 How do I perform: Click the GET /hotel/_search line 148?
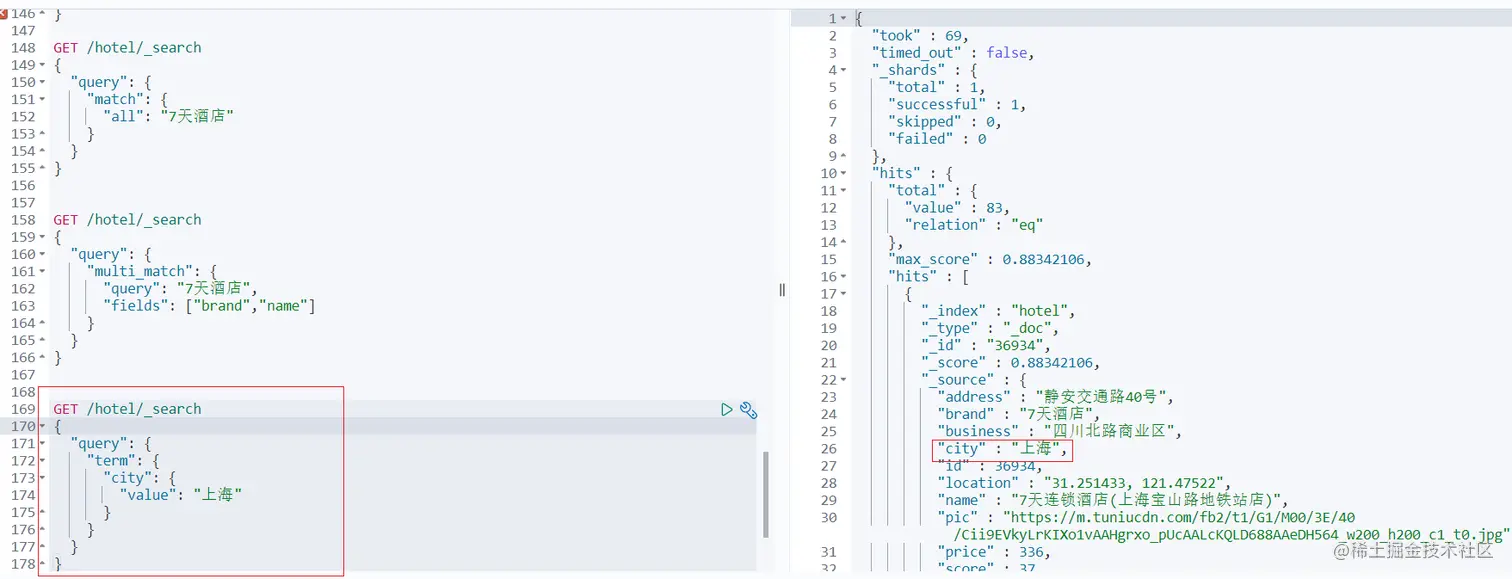click(x=127, y=48)
